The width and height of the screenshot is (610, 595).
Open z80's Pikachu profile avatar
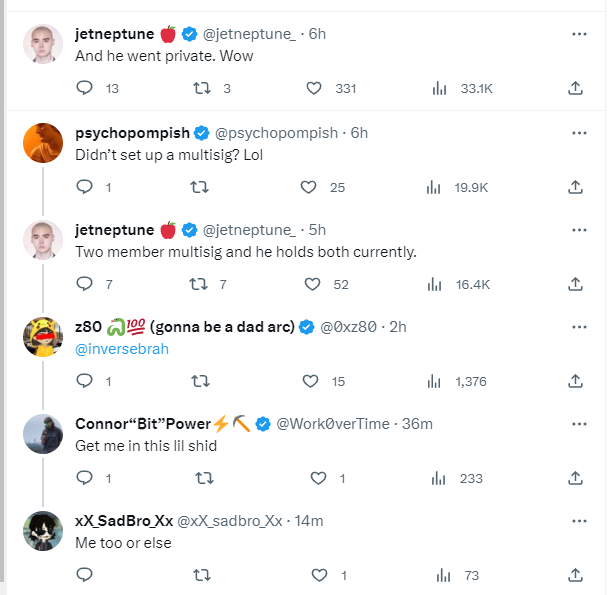[43, 340]
